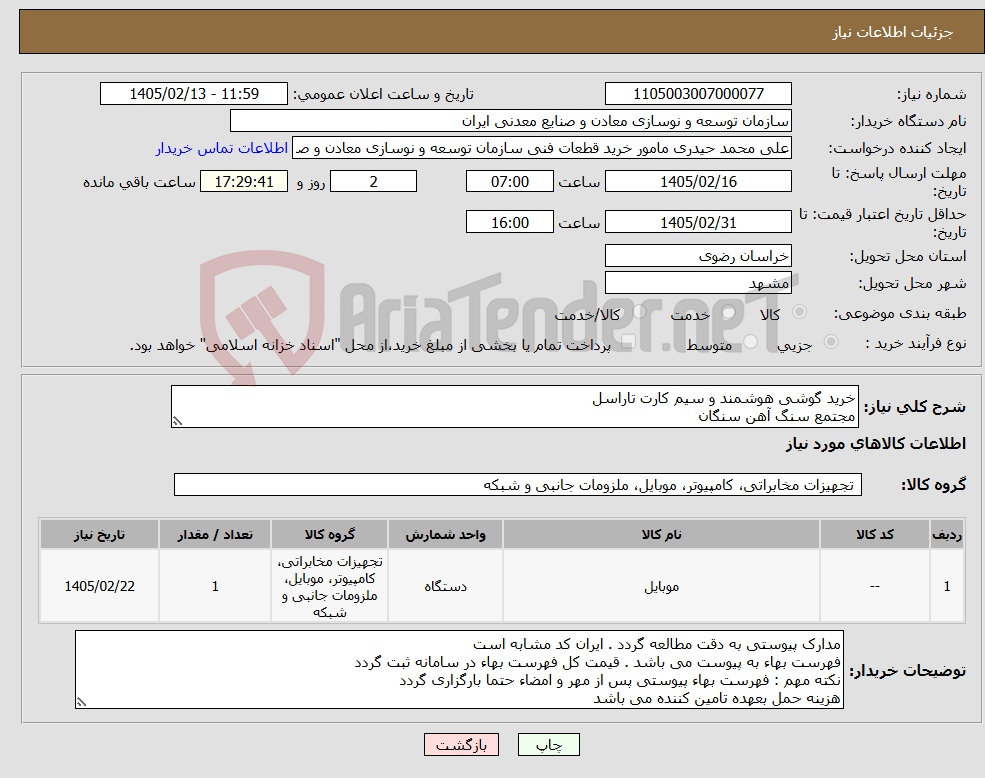985x778 pixels.
Task: Click the واحد شمارش column header
Action: (445, 534)
